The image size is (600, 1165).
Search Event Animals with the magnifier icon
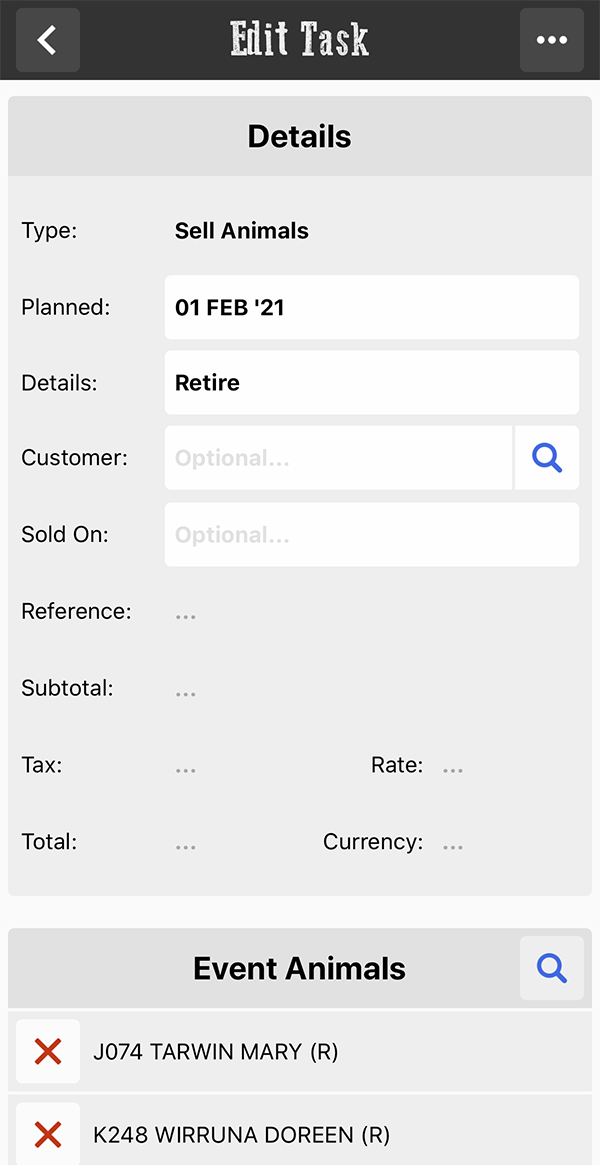(x=552, y=968)
